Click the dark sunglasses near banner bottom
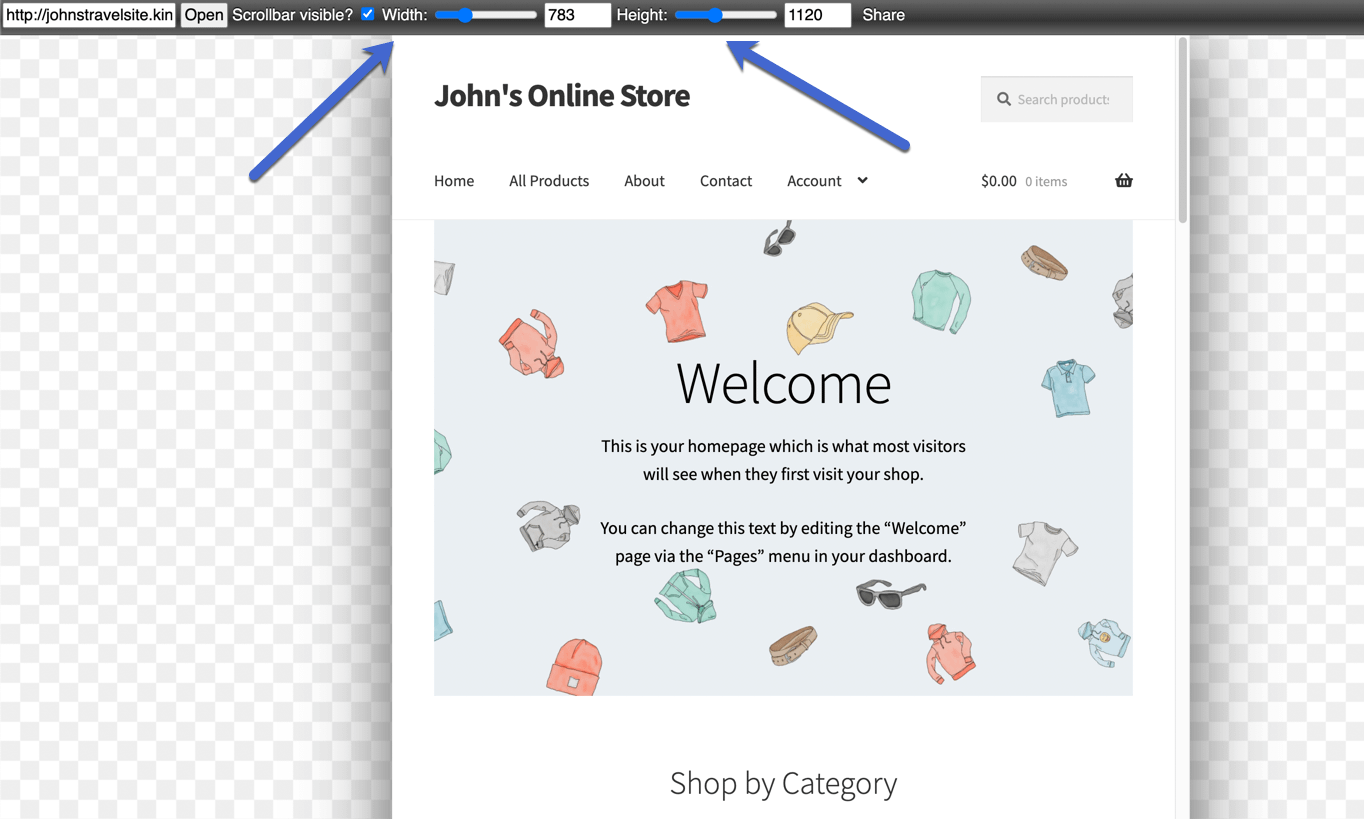This screenshot has height=819, width=1364. [890, 593]
